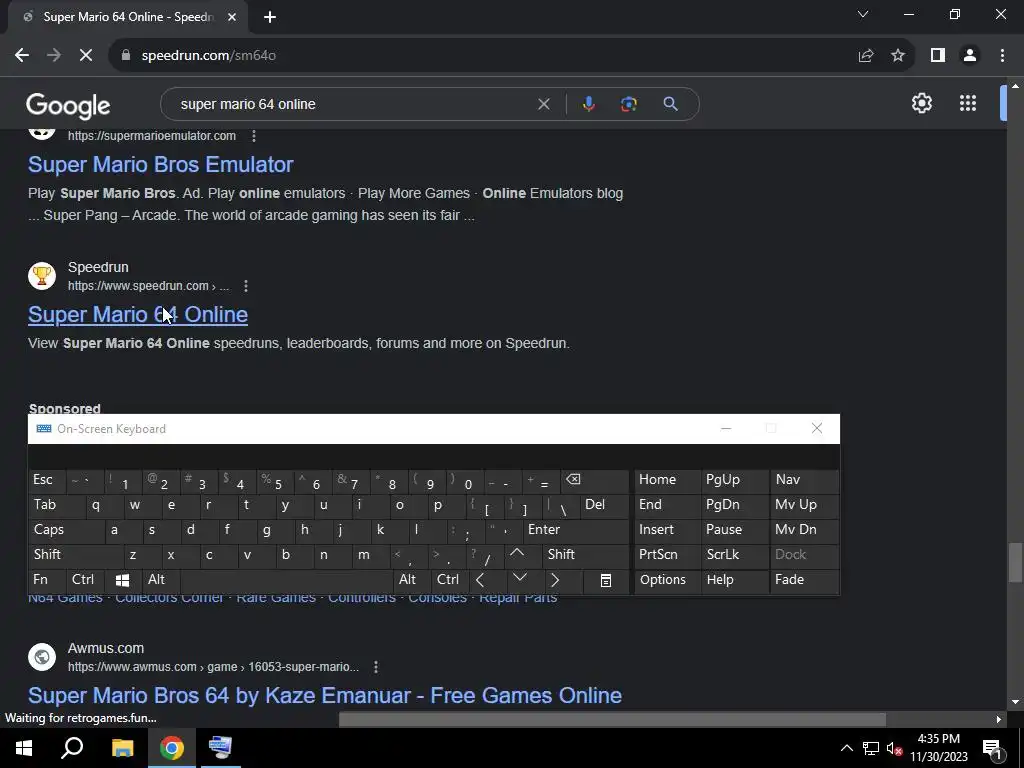This screenshot has width=1024, height=768.
Task: Open more options for supermarioemulator.com result
Action: pos(254,136)
